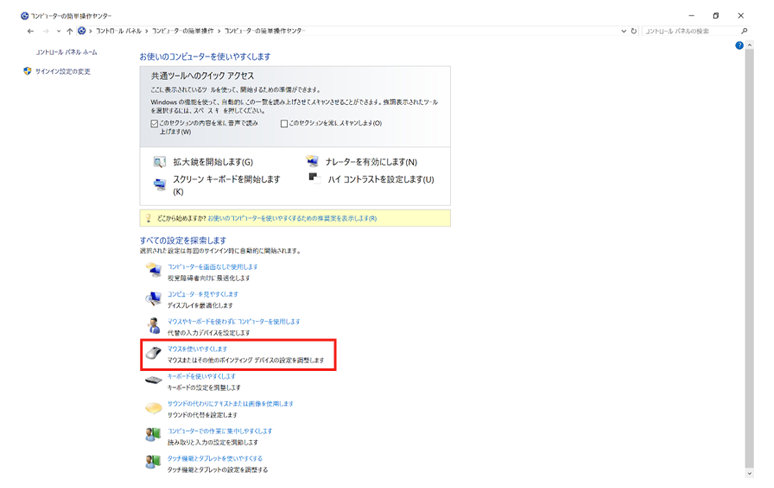Start スクリーン キーボードを開始します(K)
Screen dimensions: 774x488
pyautogui.click(x=226, y=185)
